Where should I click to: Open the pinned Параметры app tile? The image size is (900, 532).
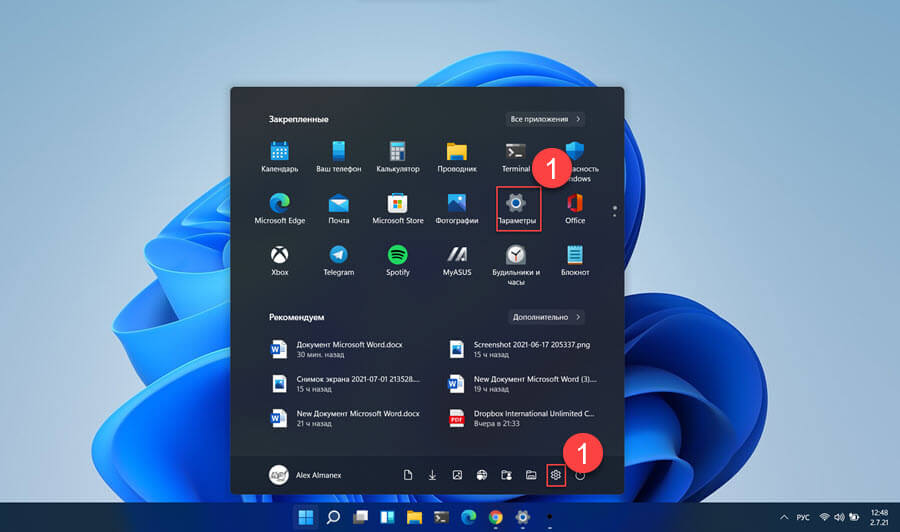[x=516, y=208]
